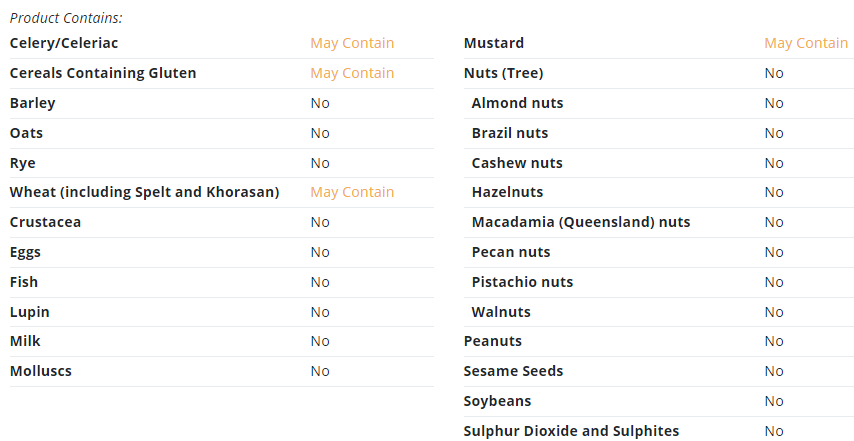Click the Almond nuts sub-item
This screenshot has height=441, width=854.
517,103
